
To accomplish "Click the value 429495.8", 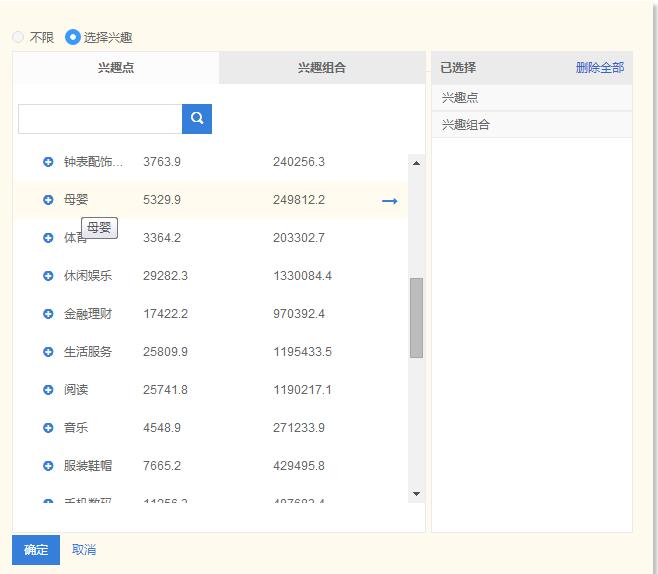I will point(299,466).
